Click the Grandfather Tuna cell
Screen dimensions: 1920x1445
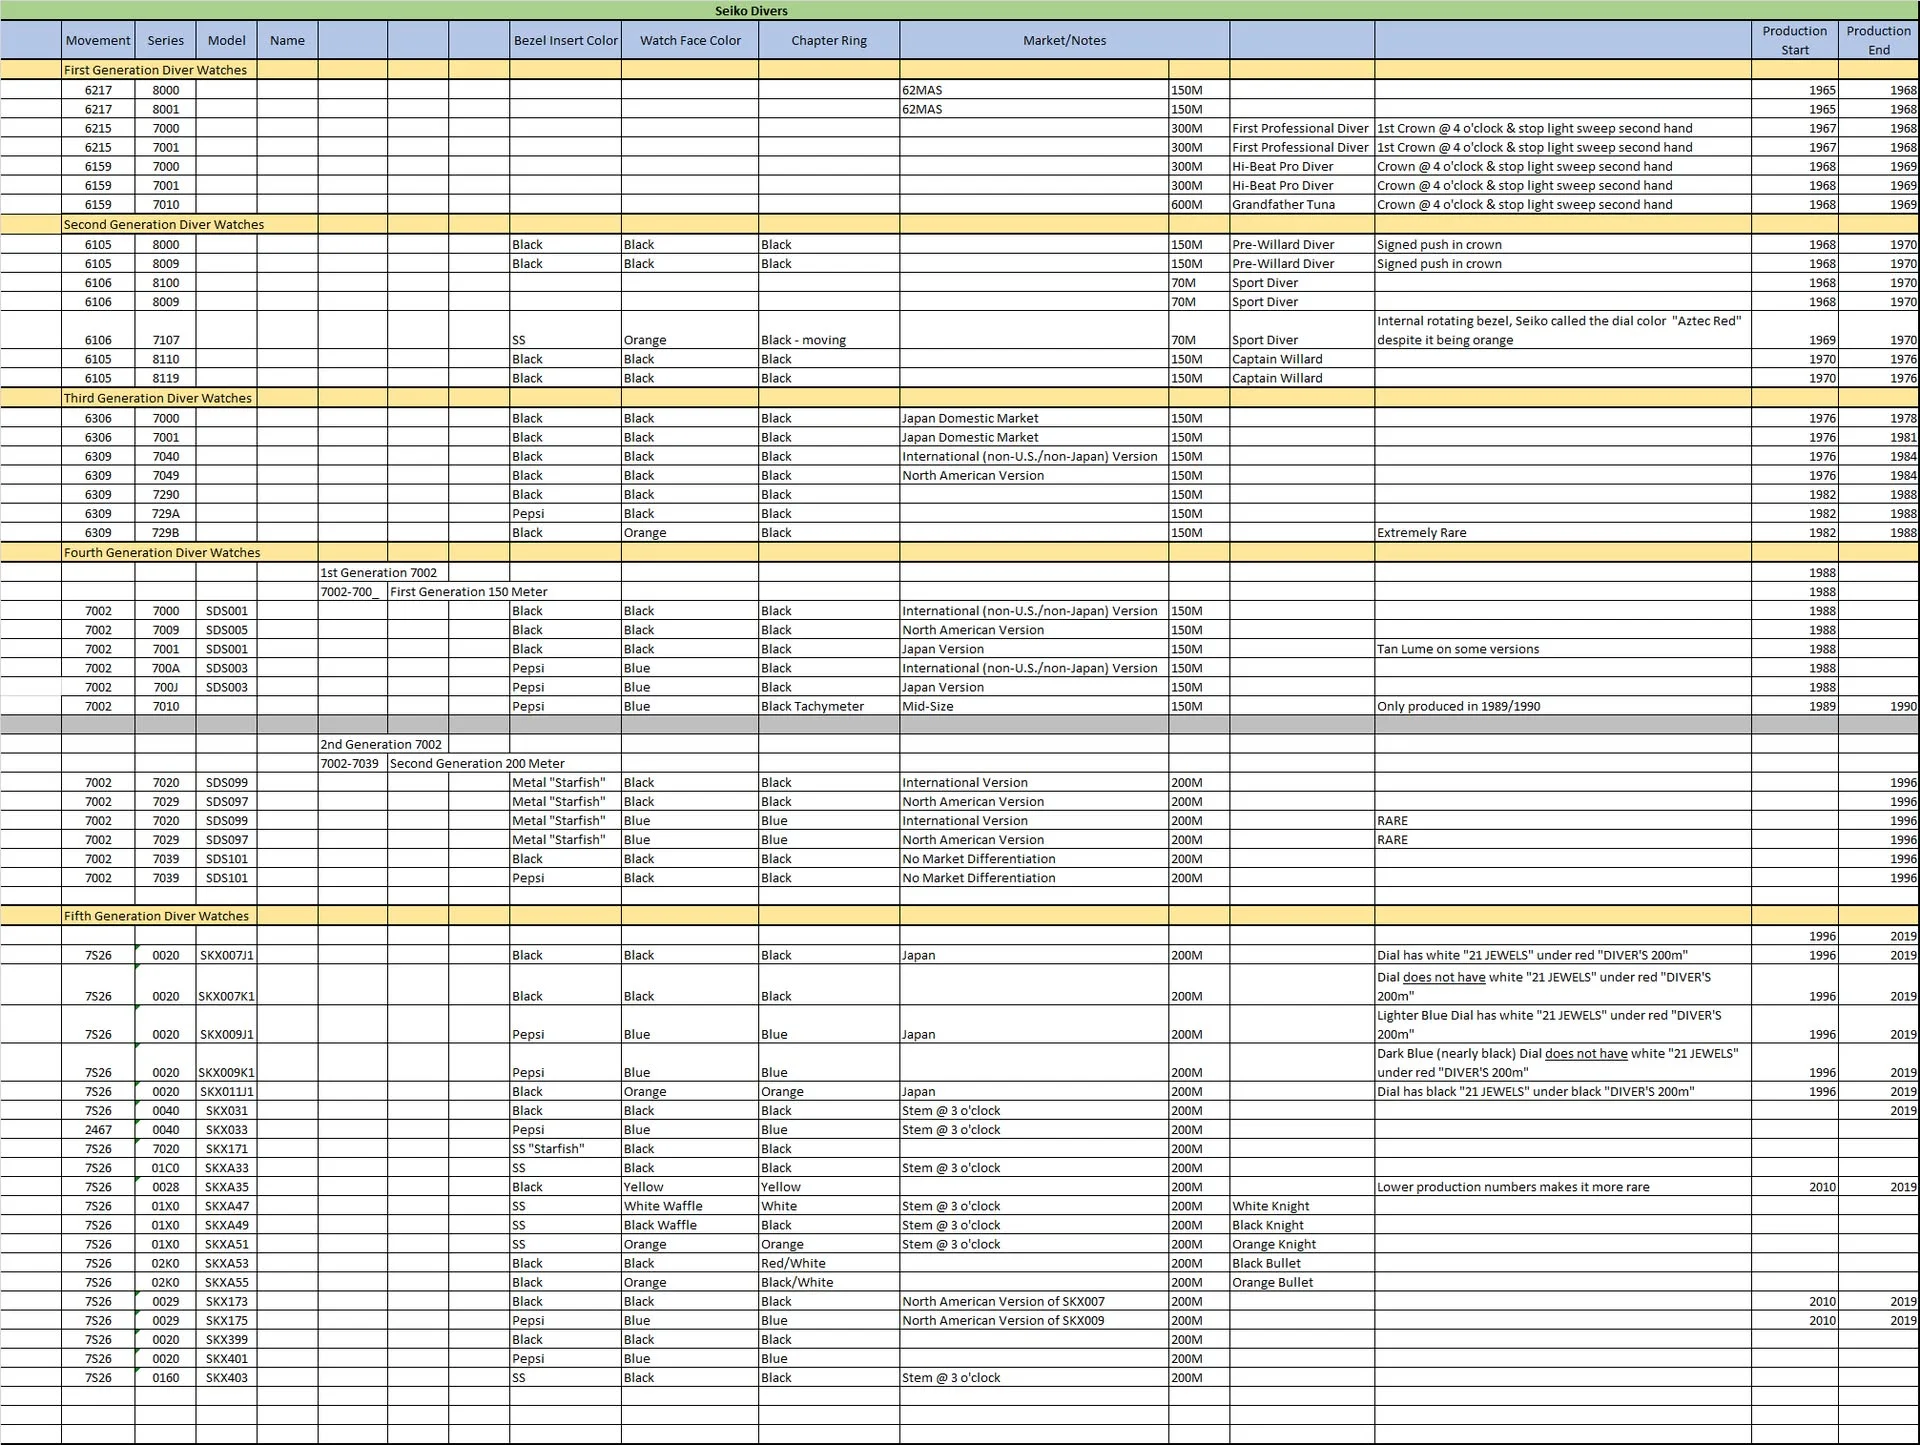pyautogui.click(x=1283, y=205)
